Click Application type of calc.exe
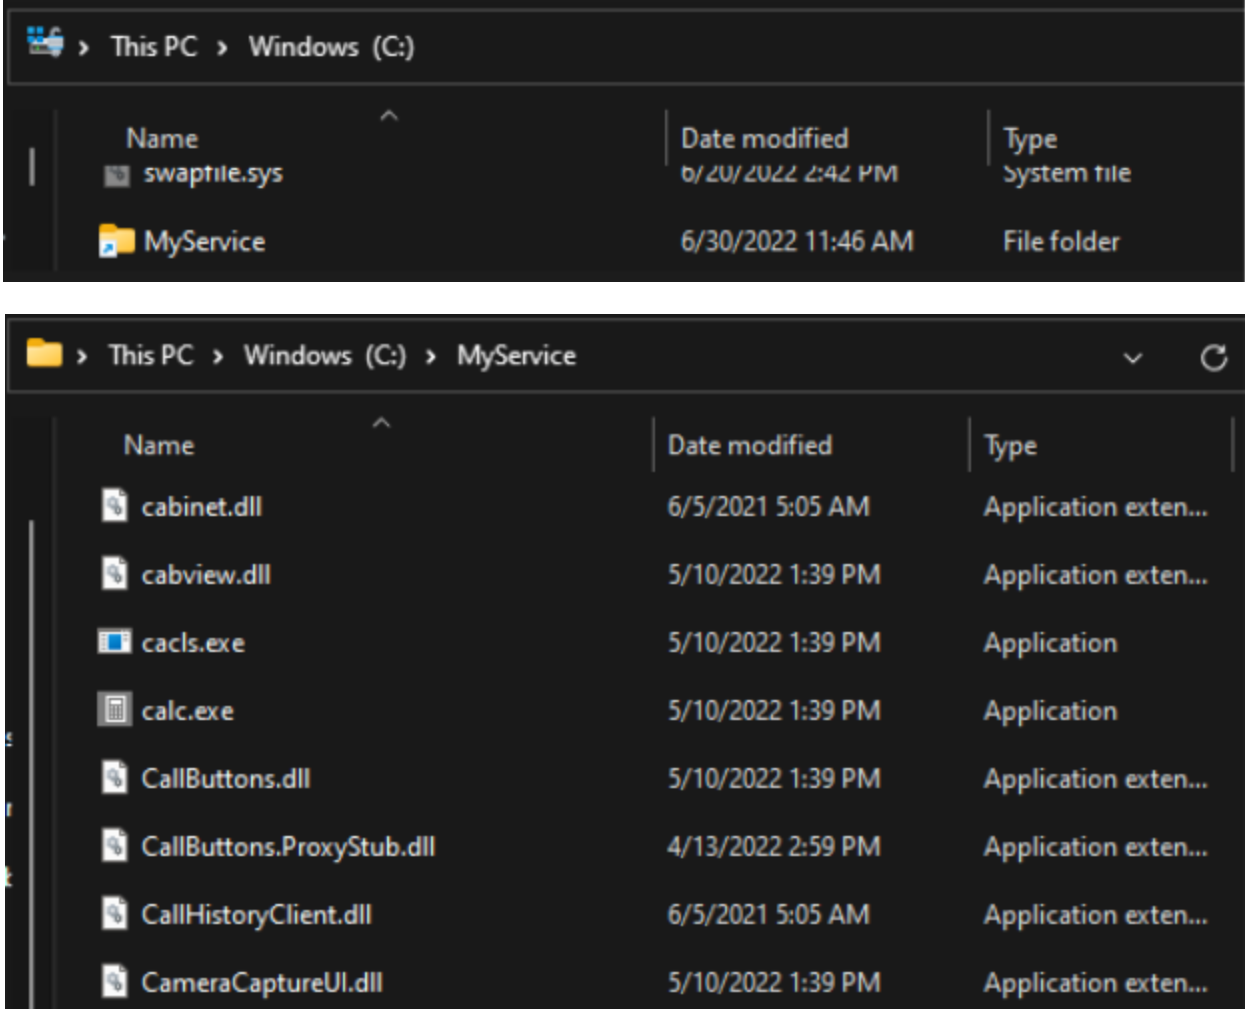Image resolution: width=1245 pixels, height=1009 pixels. pyautogui.click(x=1050, y=711)
